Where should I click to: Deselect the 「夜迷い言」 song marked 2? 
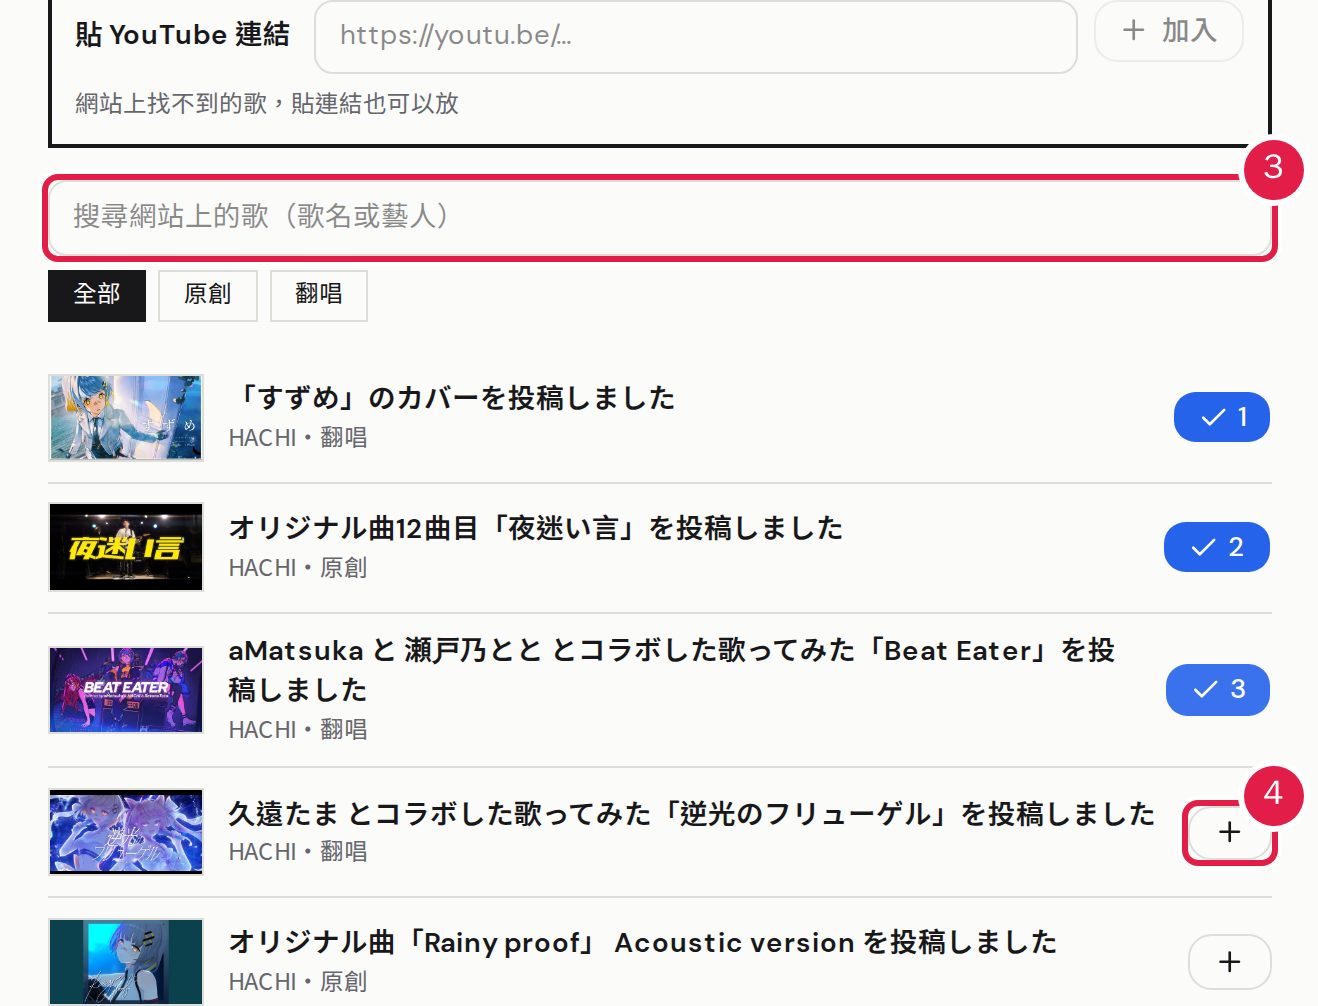[x=1217, y=547]
